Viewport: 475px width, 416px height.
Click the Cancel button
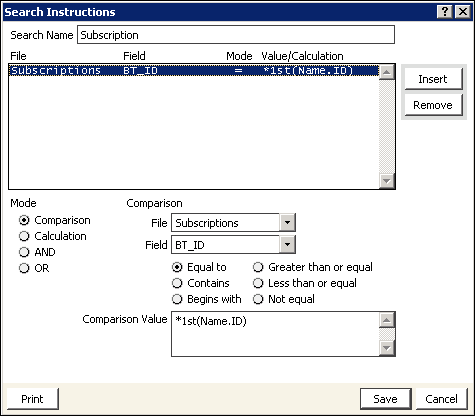[x=442, y=399]
